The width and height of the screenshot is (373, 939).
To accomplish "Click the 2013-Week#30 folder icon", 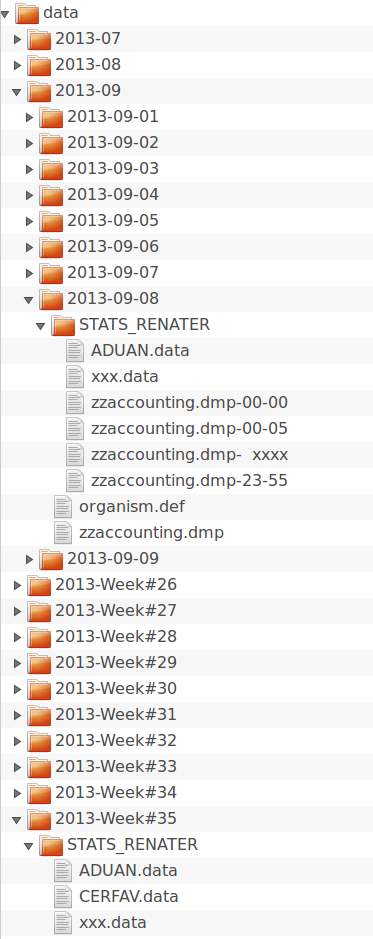I will [x=39, y=689].
